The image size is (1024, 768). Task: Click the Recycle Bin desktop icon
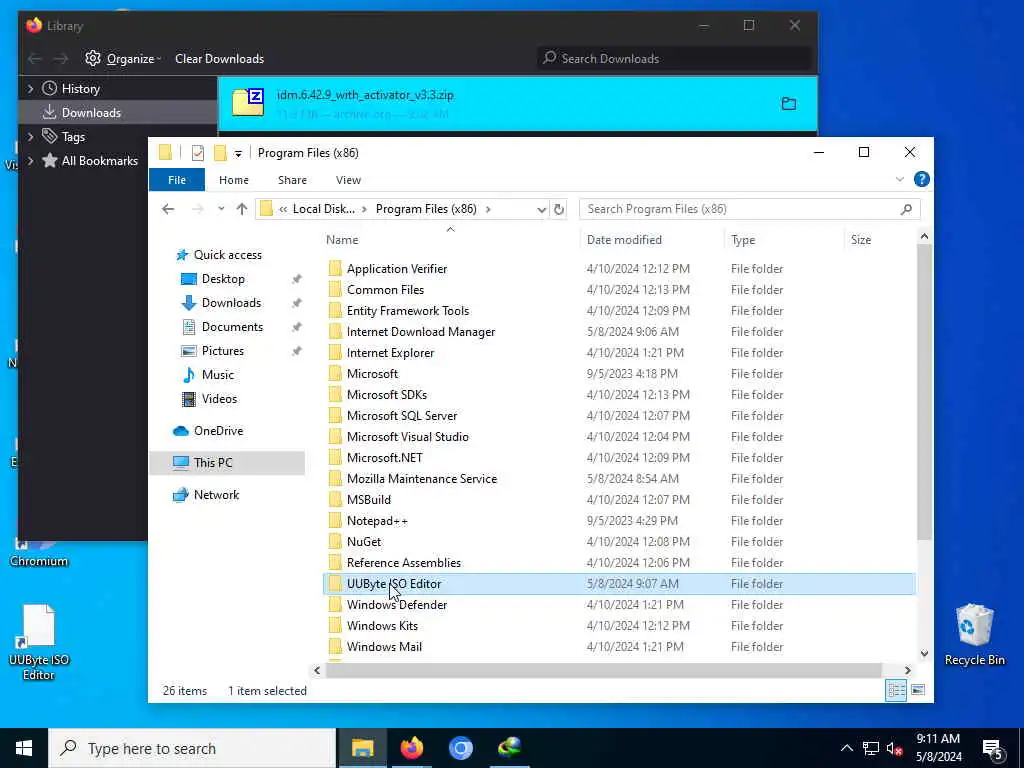coord(974,634)
